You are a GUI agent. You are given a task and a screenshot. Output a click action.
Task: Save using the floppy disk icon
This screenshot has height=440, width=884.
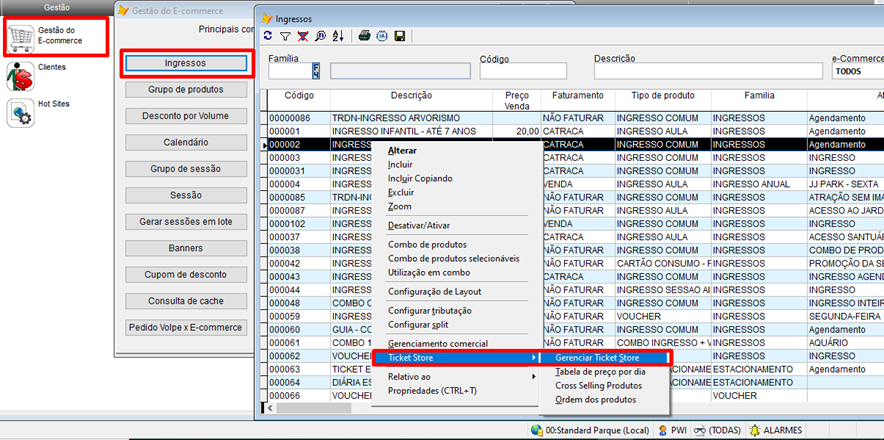click(x=400, y=36)
